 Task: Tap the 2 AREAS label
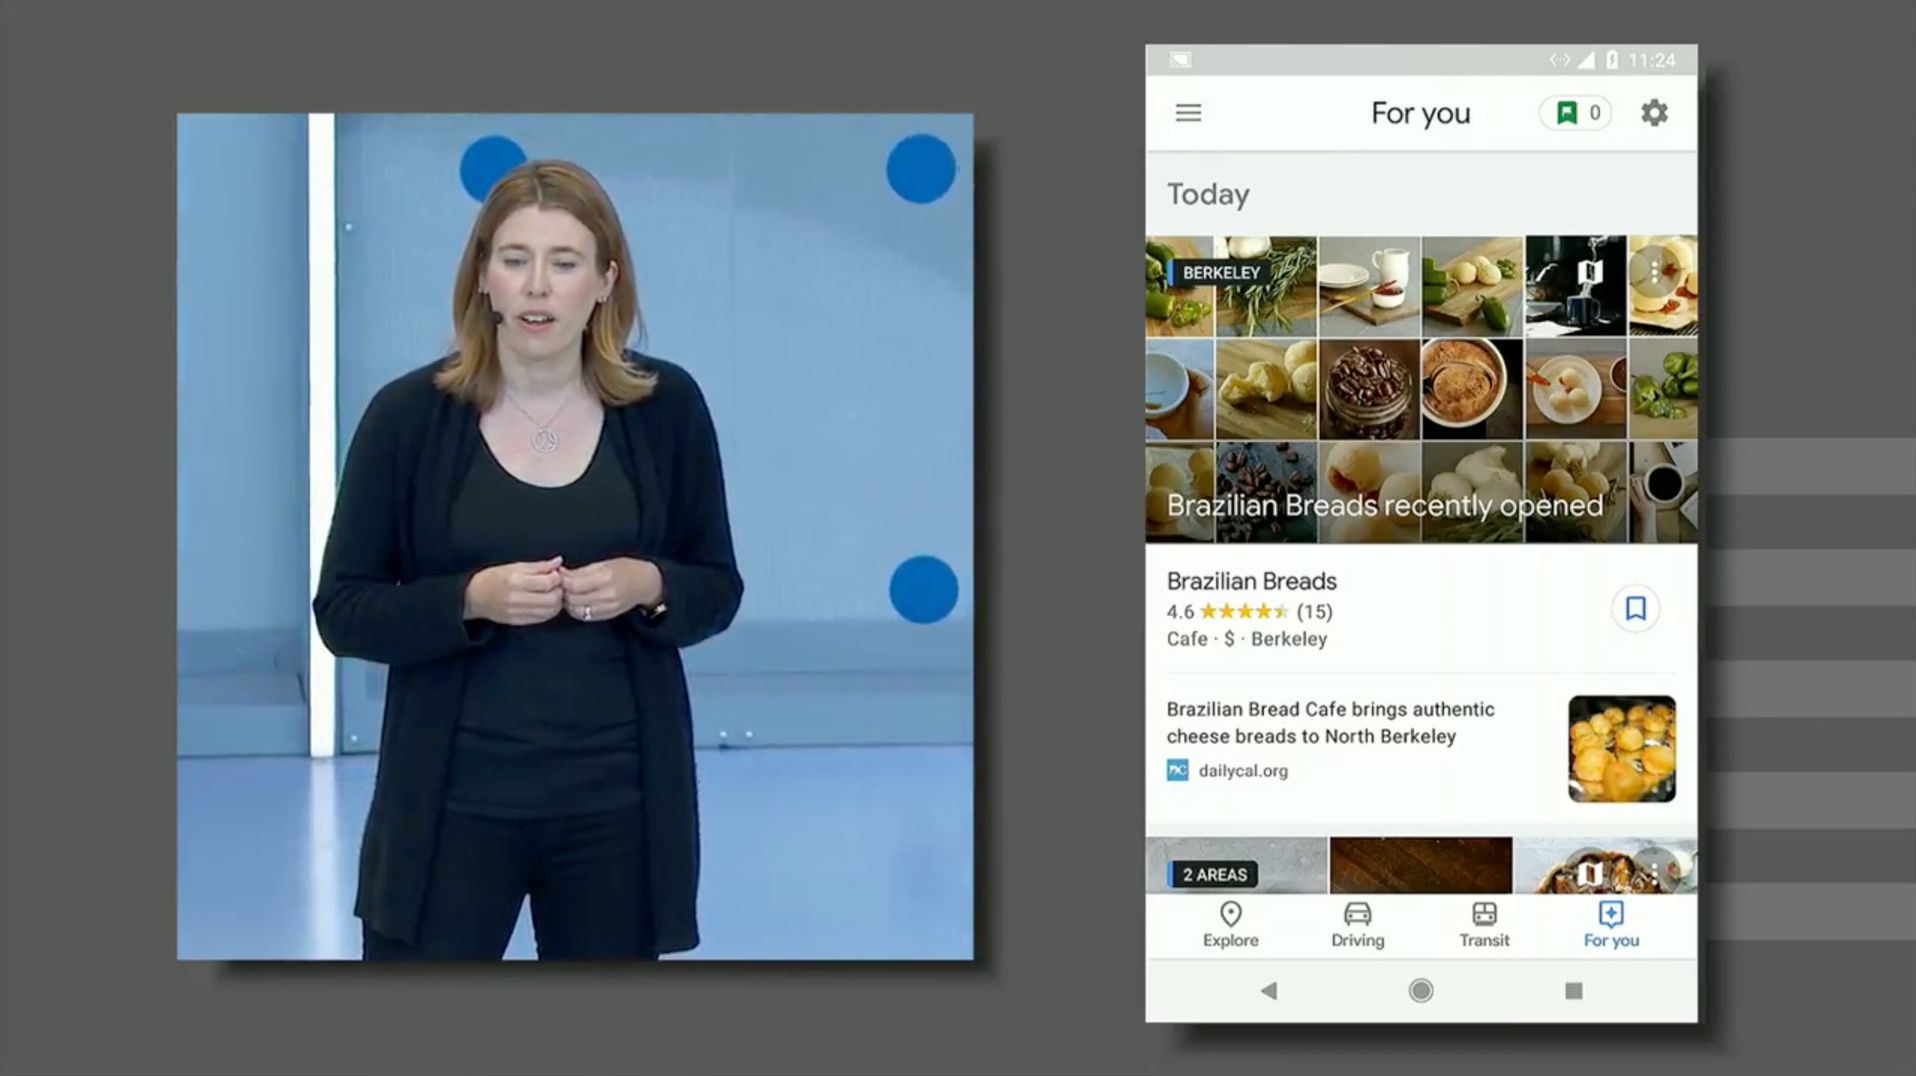1212,875
